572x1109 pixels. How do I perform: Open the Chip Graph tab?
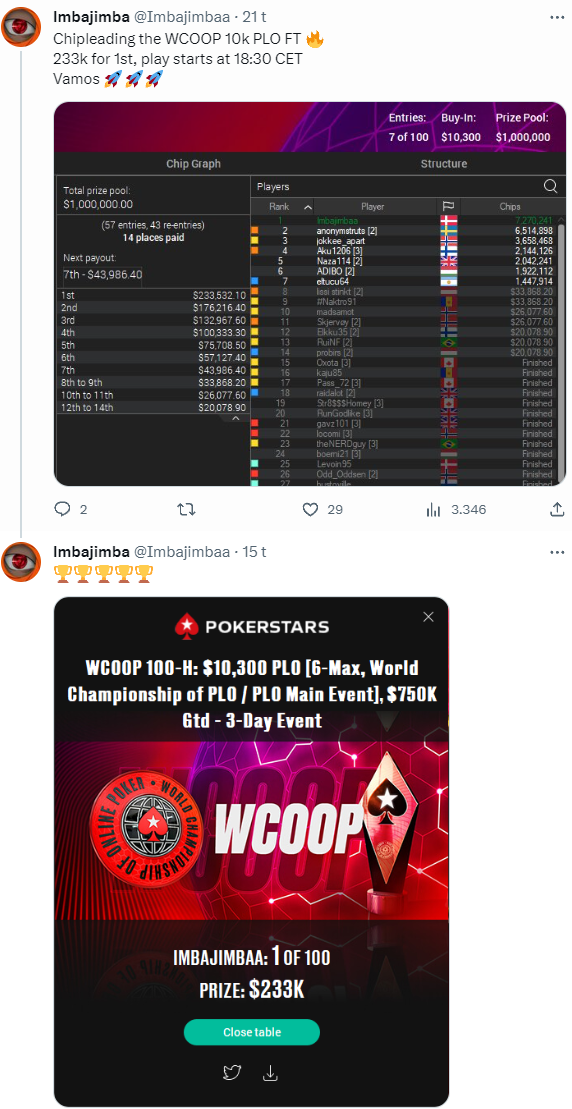(x=194, y=163)
